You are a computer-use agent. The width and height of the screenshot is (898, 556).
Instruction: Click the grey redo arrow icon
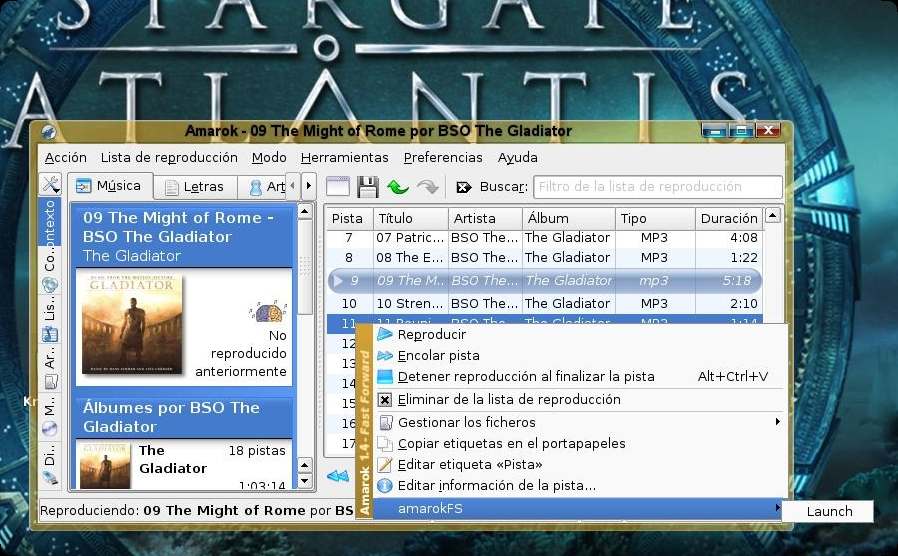427,187
